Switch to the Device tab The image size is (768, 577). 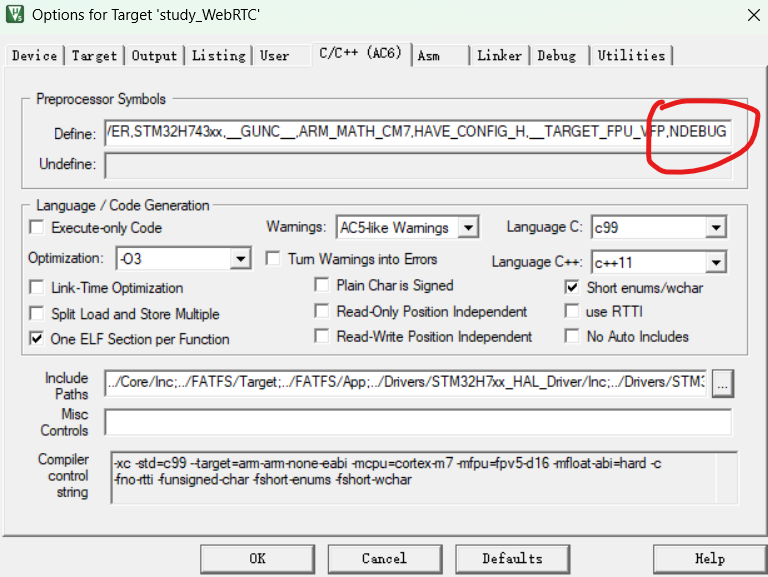click(35, 55)
